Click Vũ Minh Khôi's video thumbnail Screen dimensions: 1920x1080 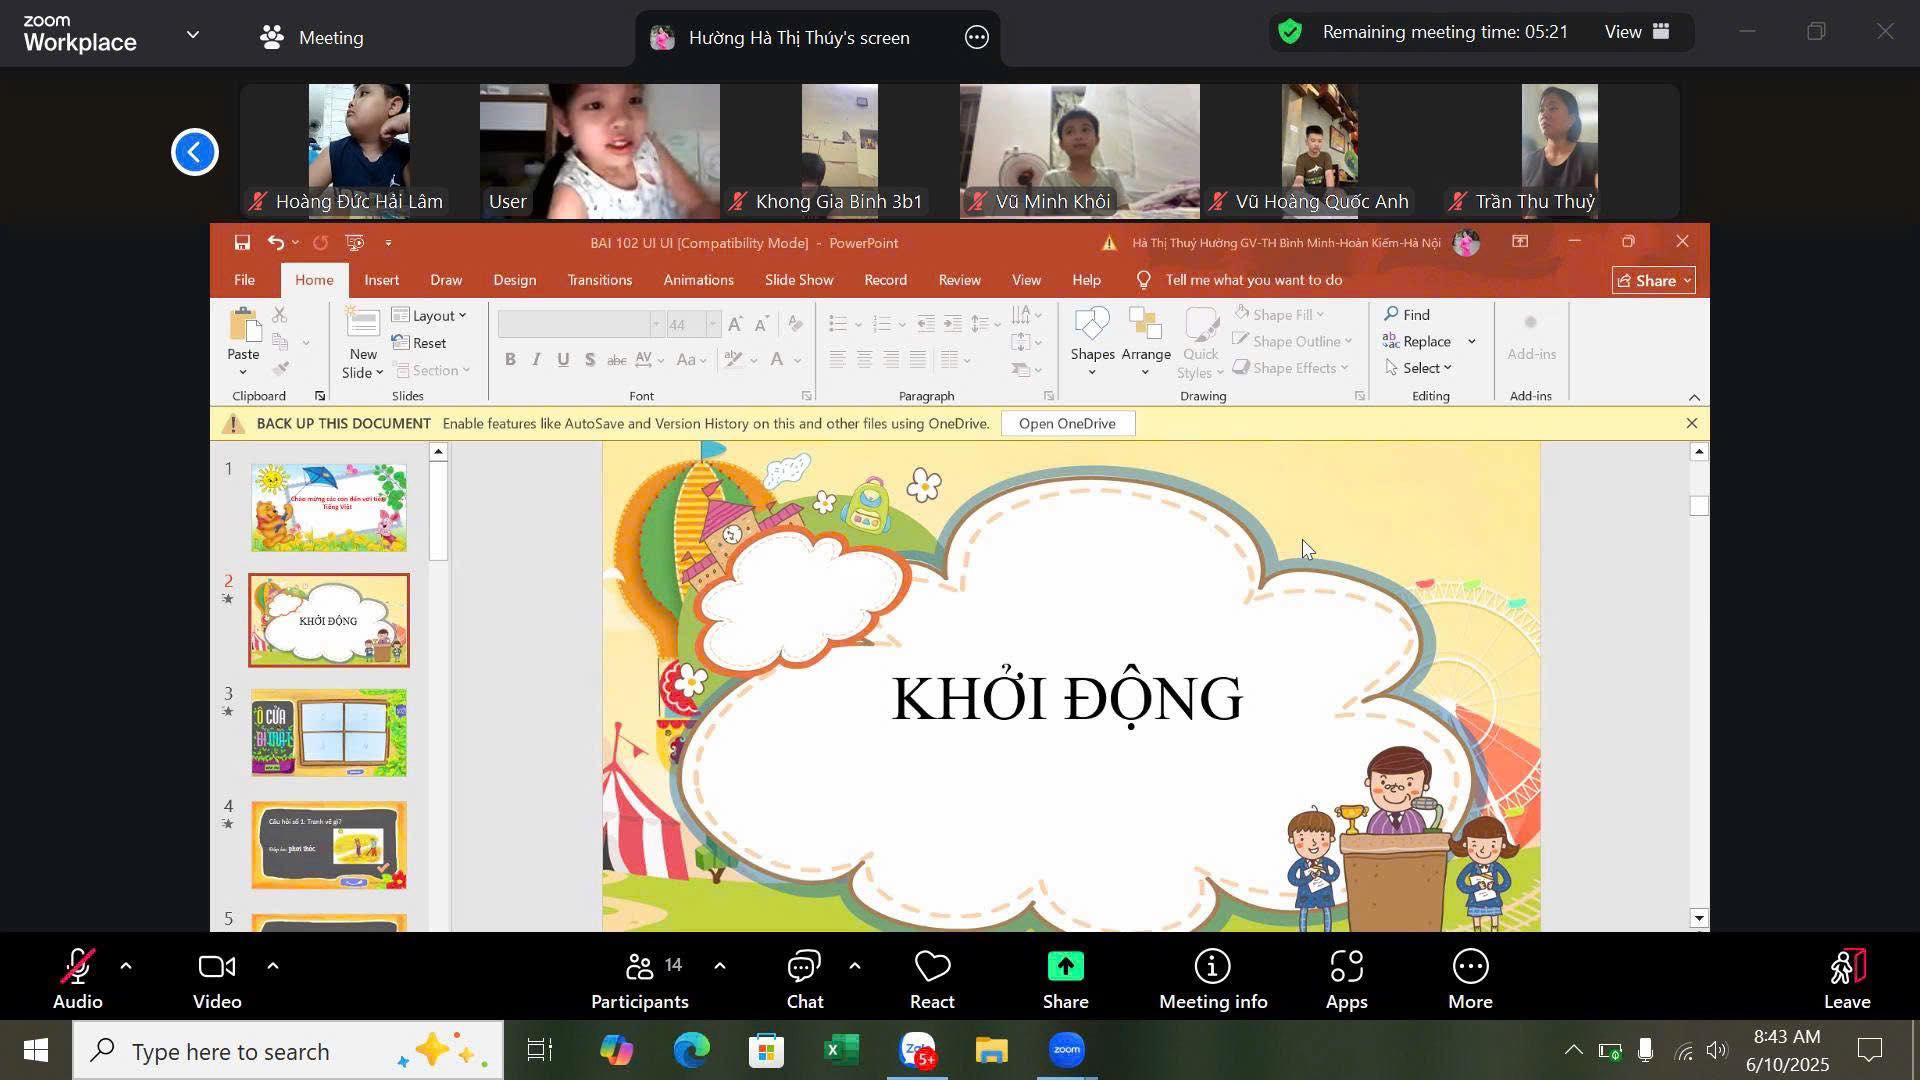pyautogui.click(x=1079, y=150)
